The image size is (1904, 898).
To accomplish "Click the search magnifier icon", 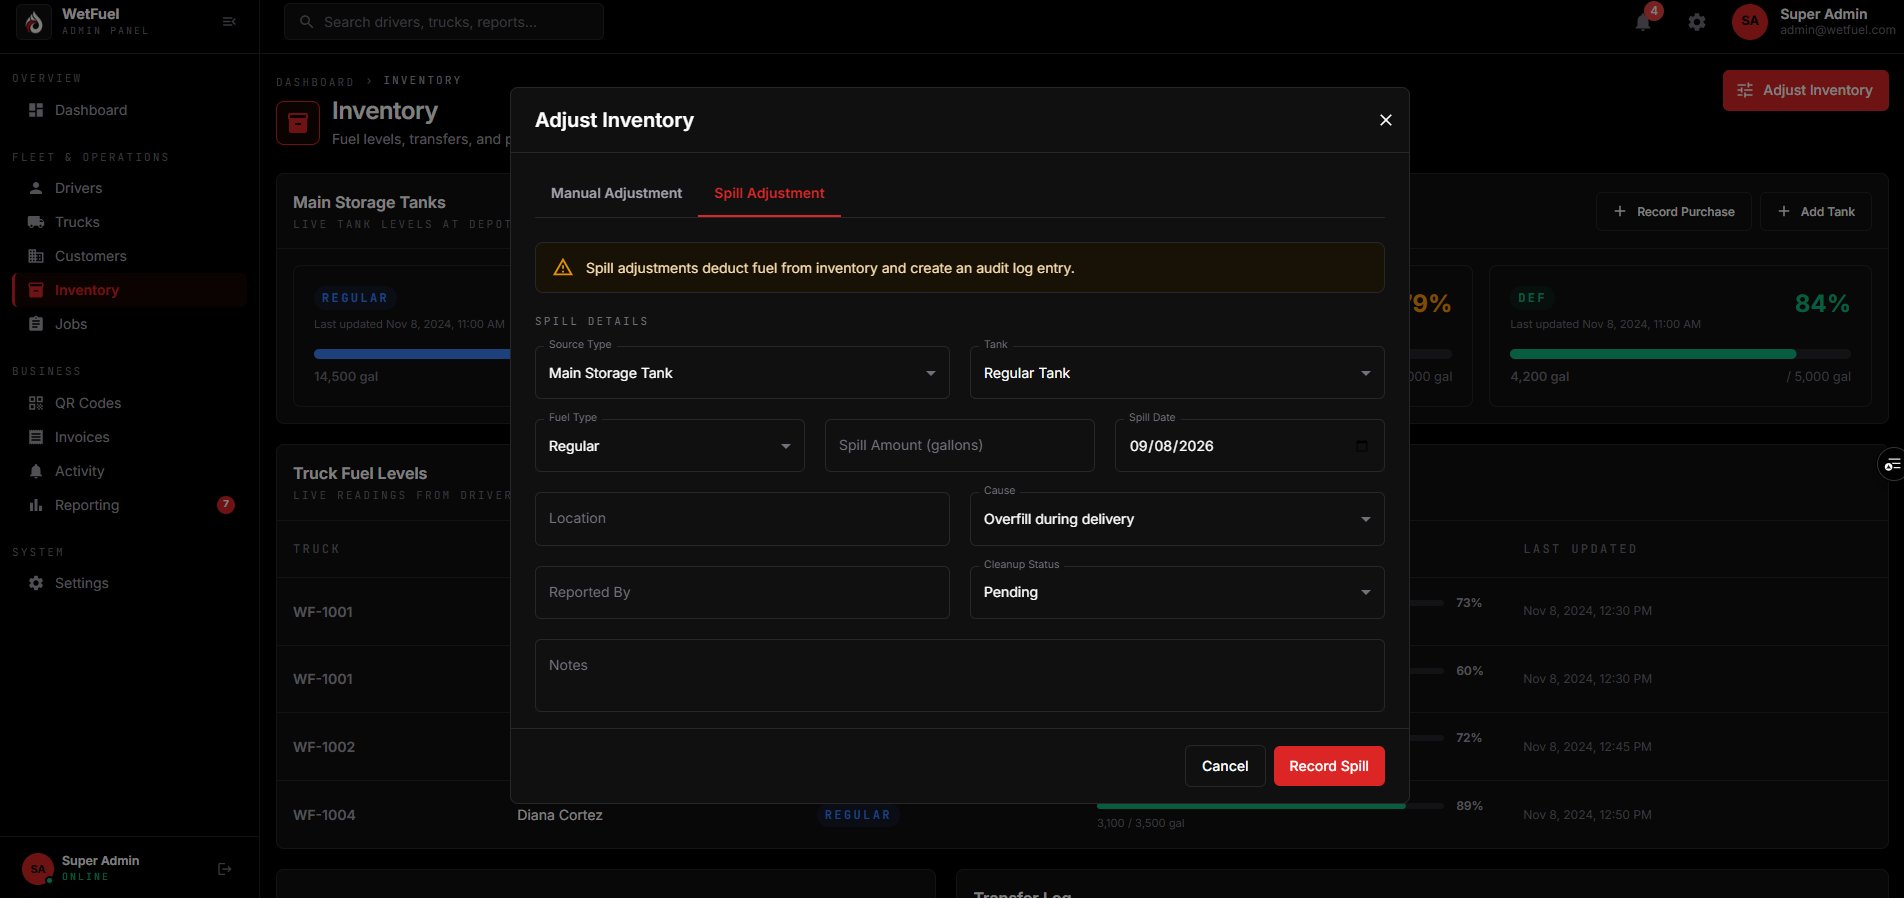I will [x=307, y=22].
